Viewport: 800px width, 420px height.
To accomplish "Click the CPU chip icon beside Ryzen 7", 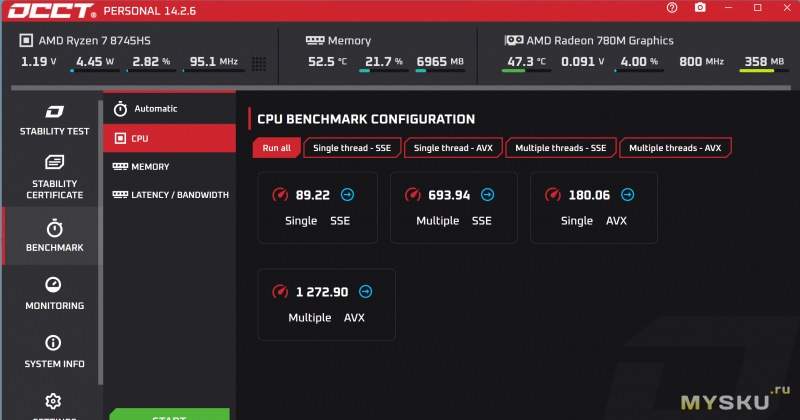I will 26,40.
